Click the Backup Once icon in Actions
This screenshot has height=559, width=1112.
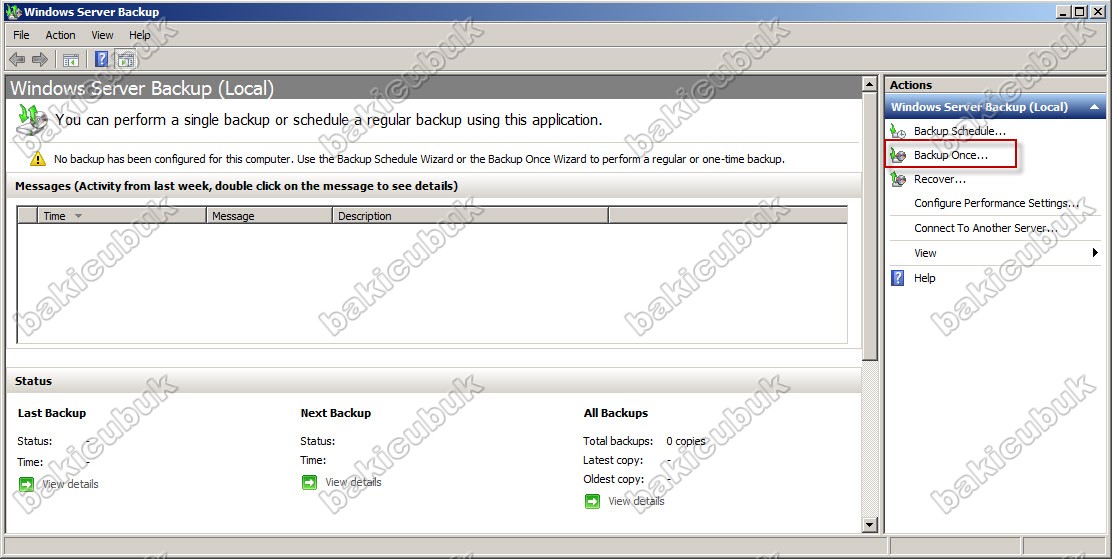coord(898,155)
